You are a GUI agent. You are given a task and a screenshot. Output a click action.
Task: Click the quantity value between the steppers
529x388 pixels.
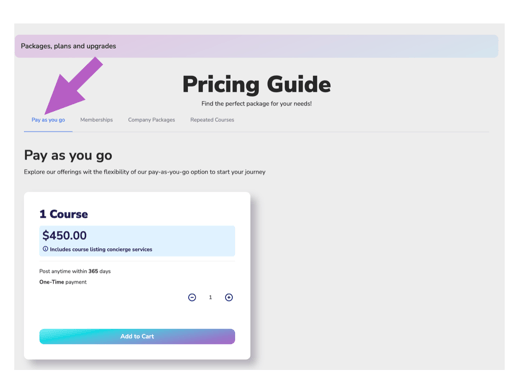tap(210, 297)
